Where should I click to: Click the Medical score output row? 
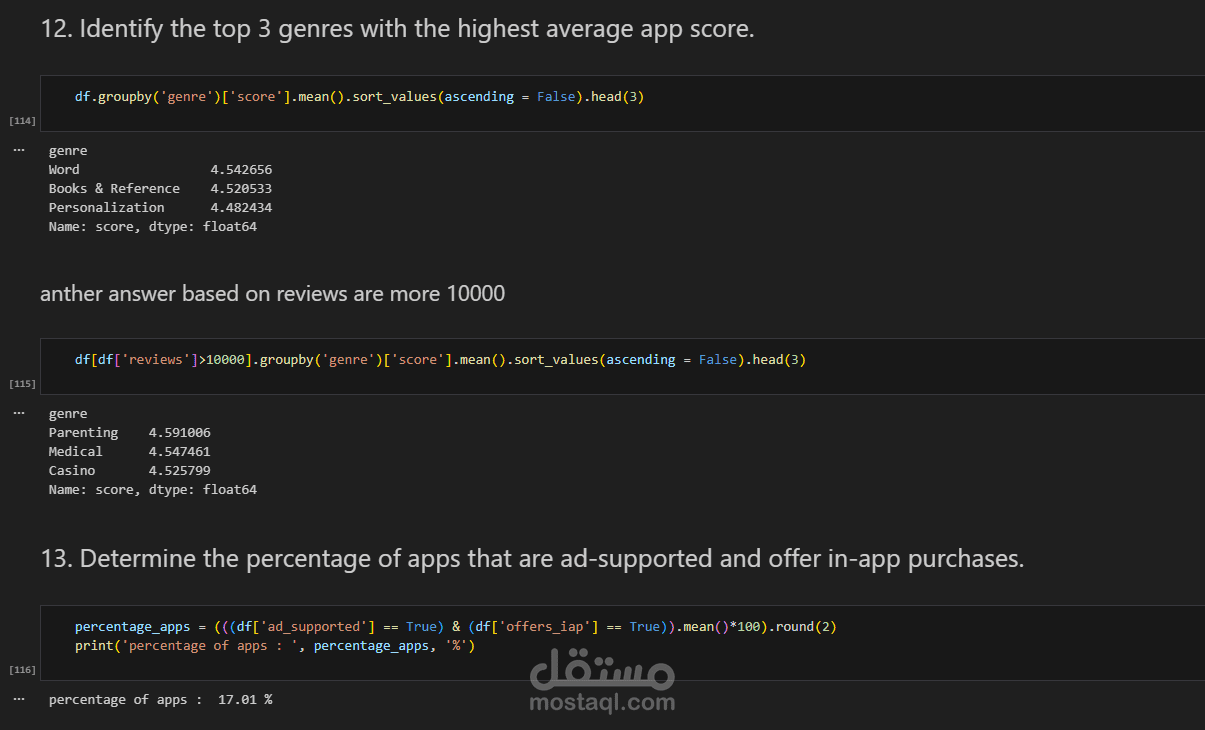[129, 451]
